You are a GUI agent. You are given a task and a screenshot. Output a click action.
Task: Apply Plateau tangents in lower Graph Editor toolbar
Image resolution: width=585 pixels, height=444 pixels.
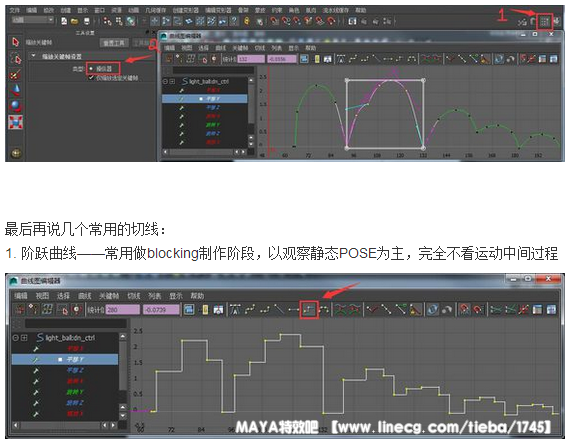[325, 309]
